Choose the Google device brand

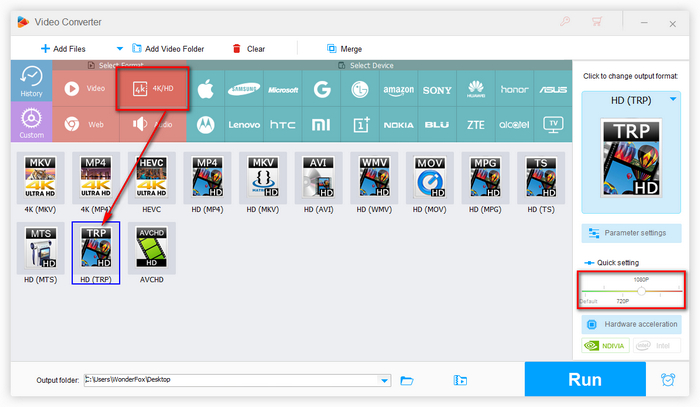[321, 89]
